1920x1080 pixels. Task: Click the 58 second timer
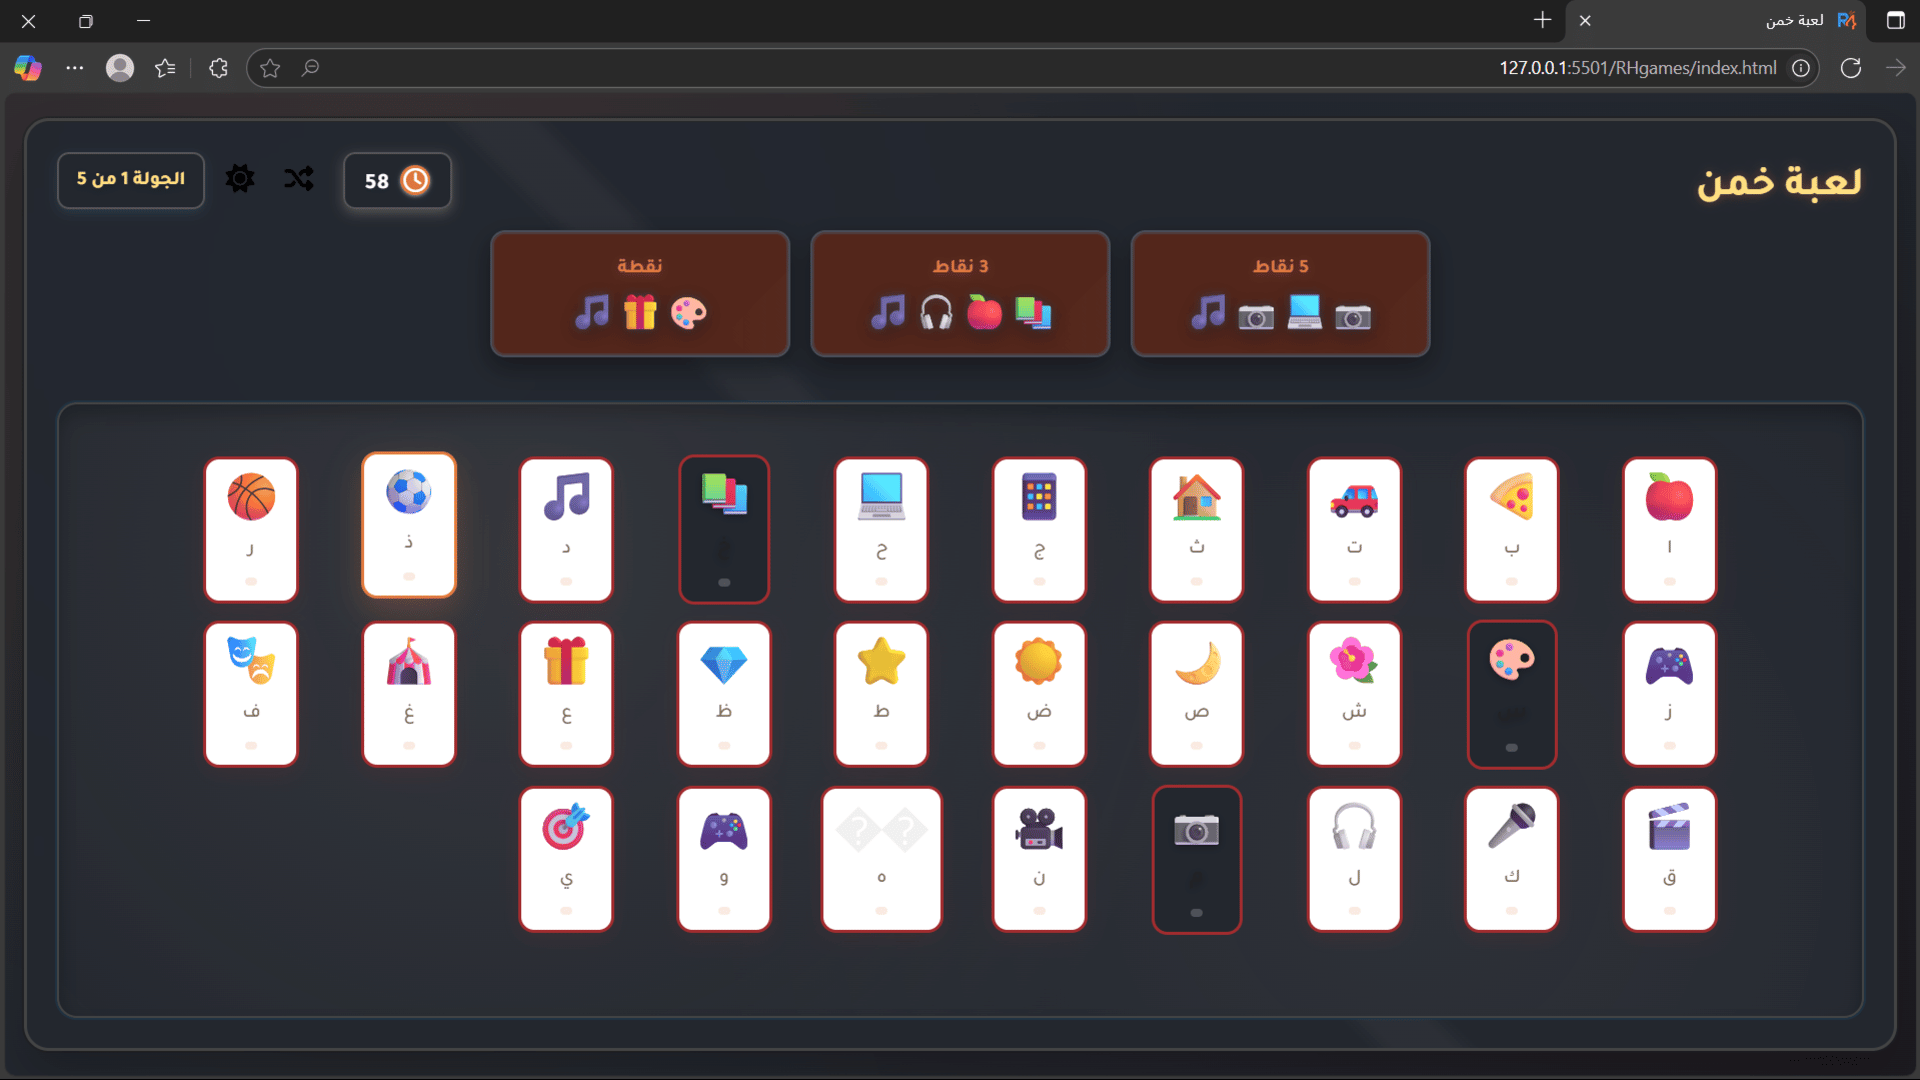[x=397, y=181]
